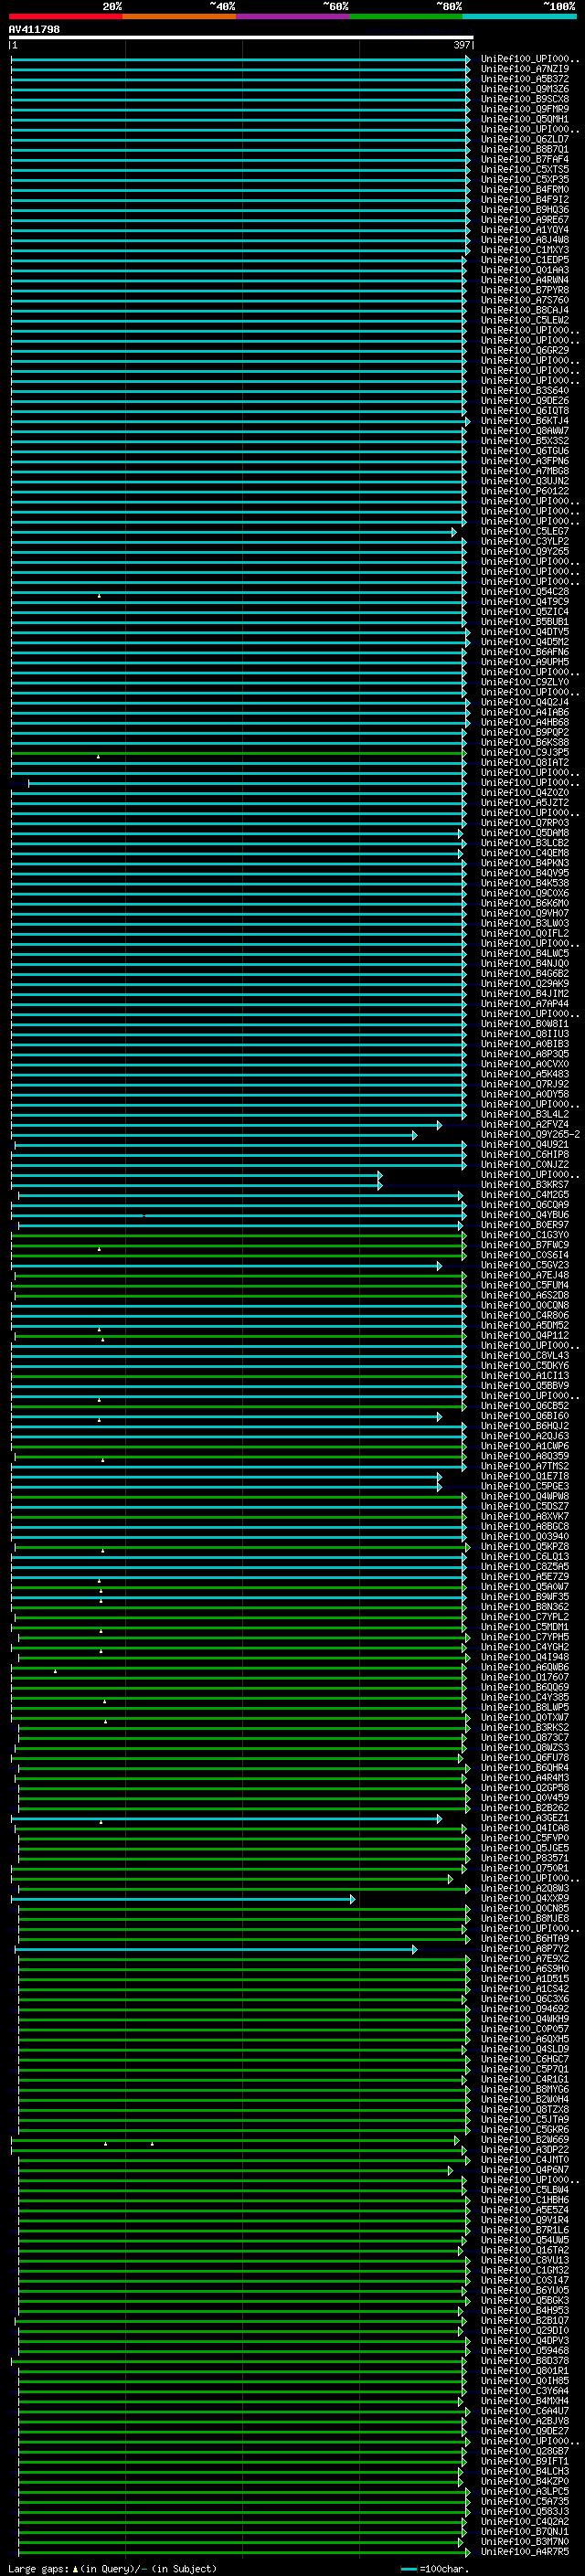Select hit label UniRef100_C5XTS5

coord(525,169)
